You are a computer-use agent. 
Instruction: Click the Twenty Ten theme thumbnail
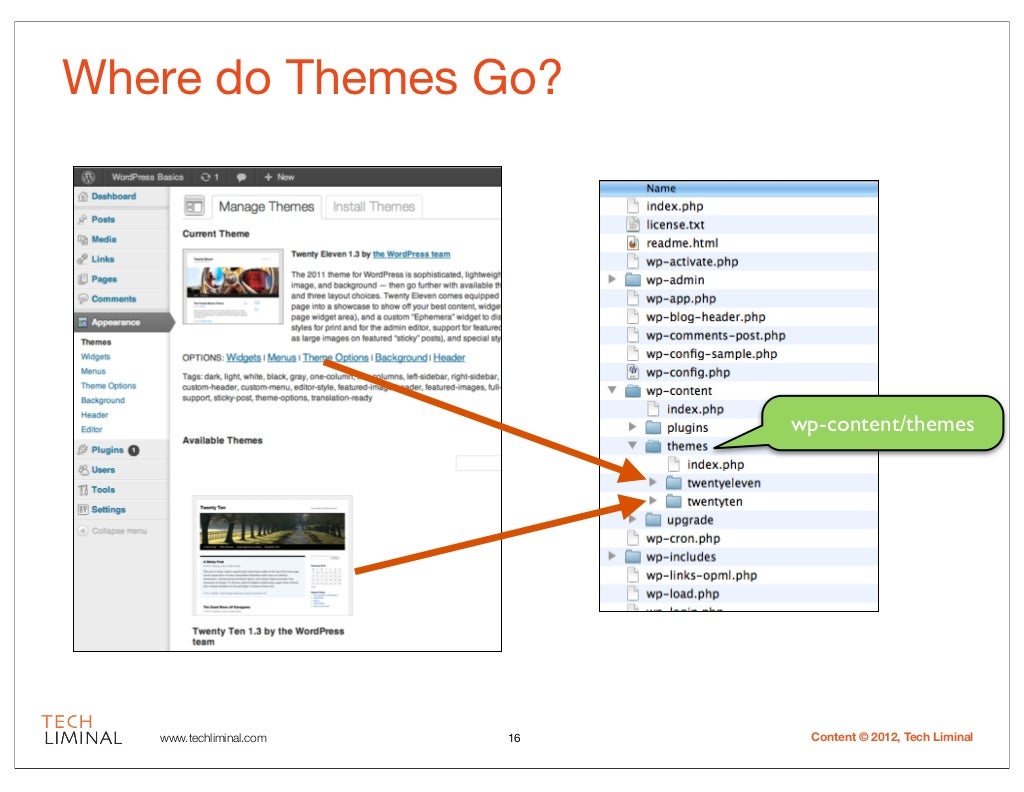tap(272, 556)
